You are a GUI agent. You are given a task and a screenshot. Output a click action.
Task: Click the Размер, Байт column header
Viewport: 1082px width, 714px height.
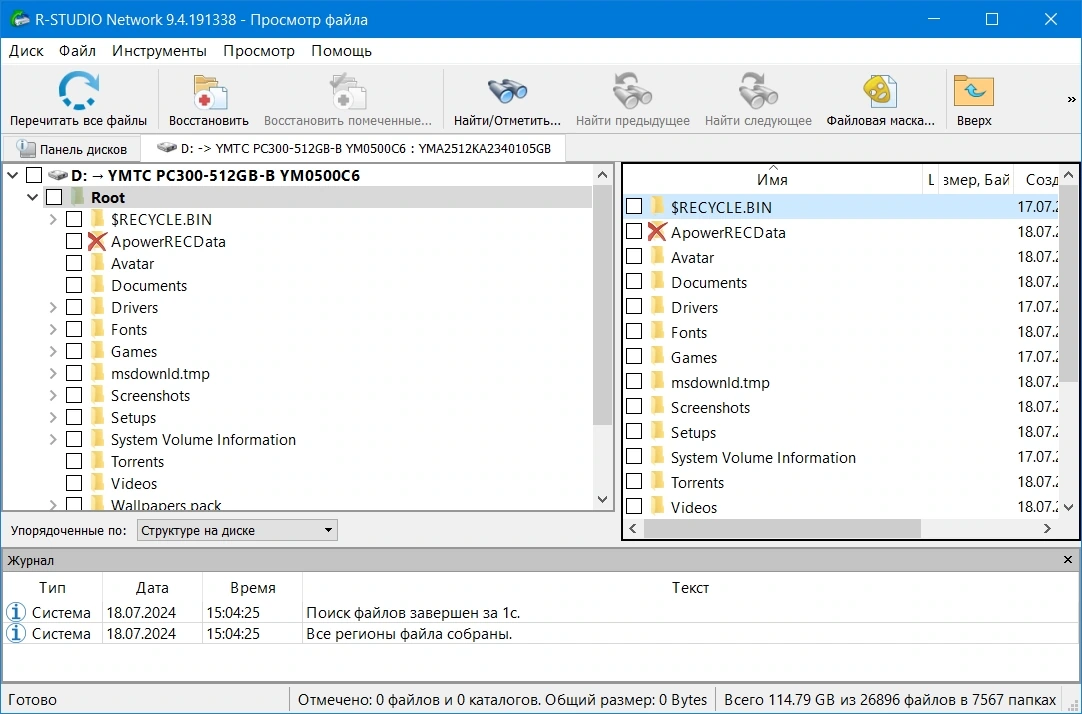pyautogui.click(x=976, y=179)
